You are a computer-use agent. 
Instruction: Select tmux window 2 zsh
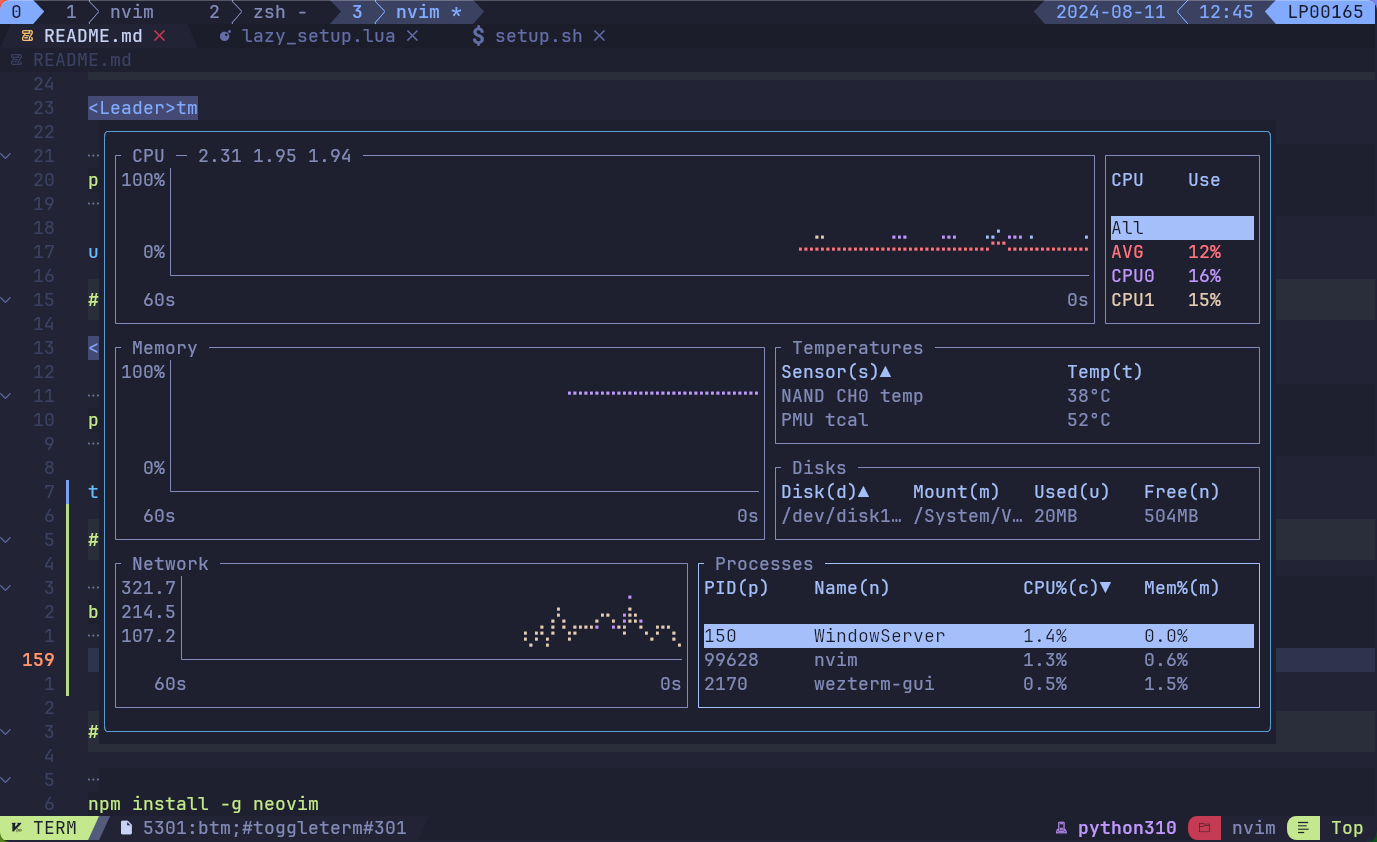pyautogui.click(x=257, y=12)
